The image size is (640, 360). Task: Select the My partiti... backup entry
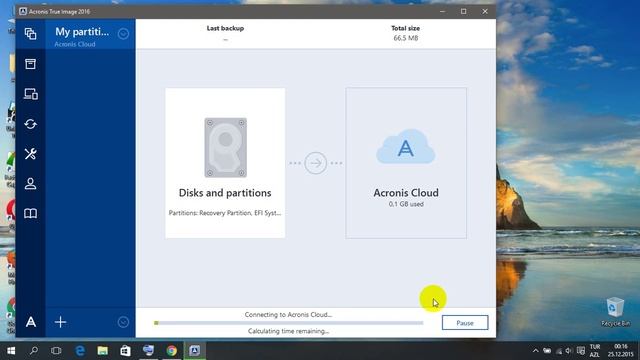(90, 34)
